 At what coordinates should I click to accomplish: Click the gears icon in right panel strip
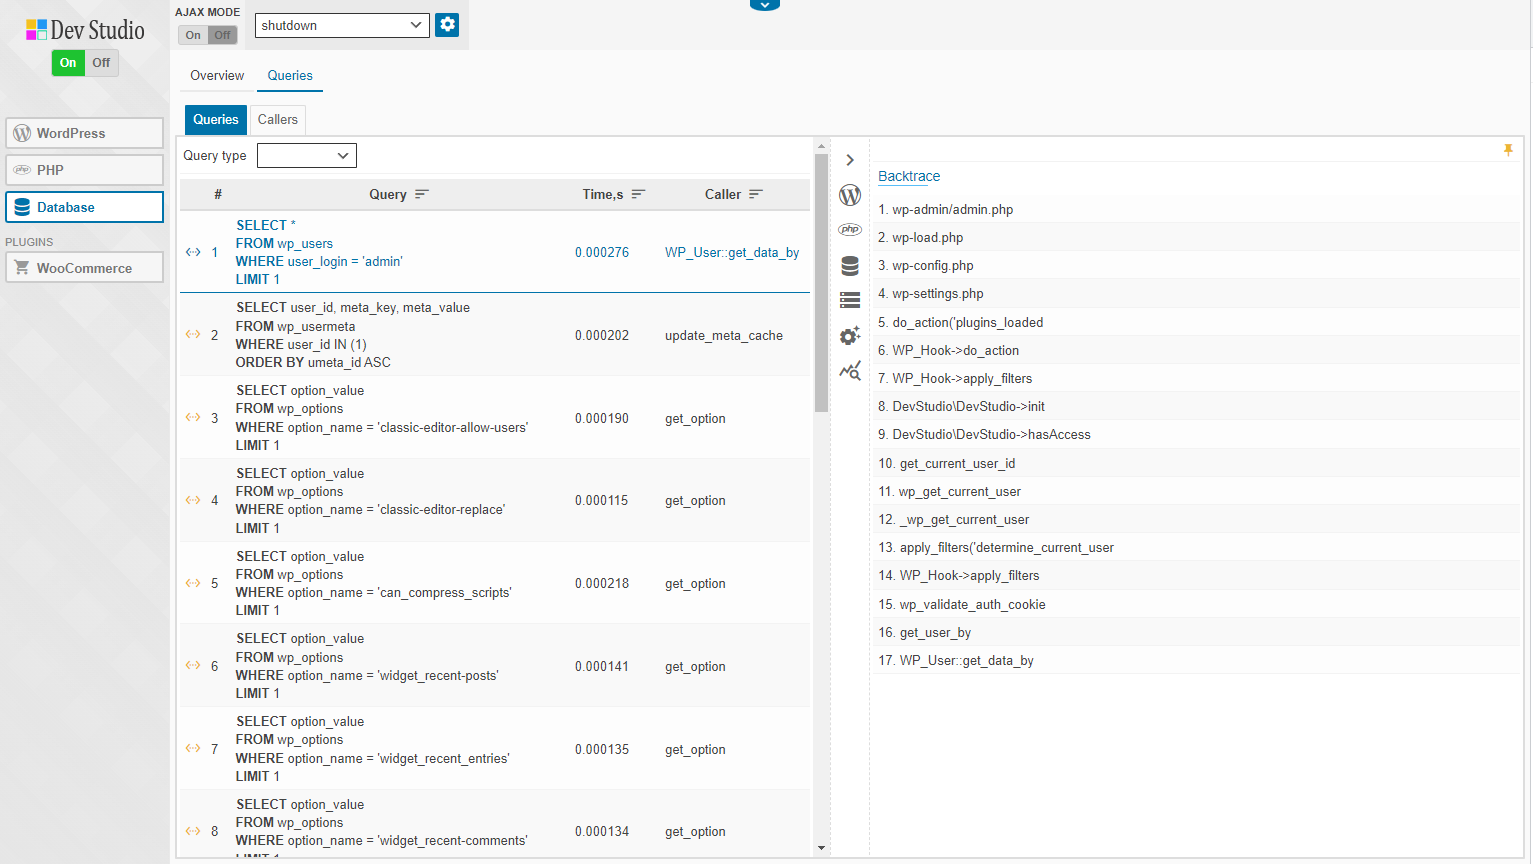[850, 335]
